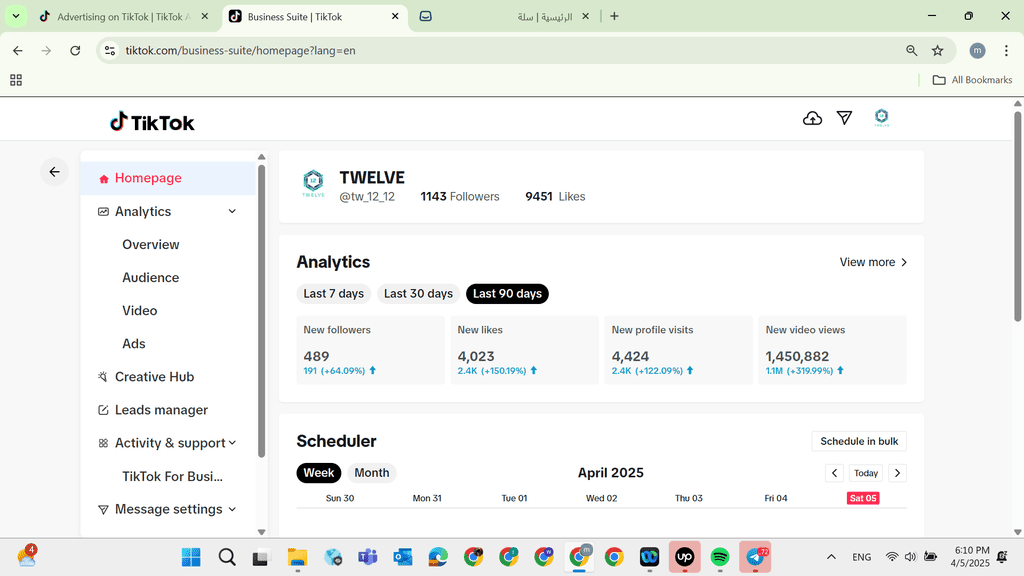
Task: Click the Message settings icon
Action: tap(103, 509)
